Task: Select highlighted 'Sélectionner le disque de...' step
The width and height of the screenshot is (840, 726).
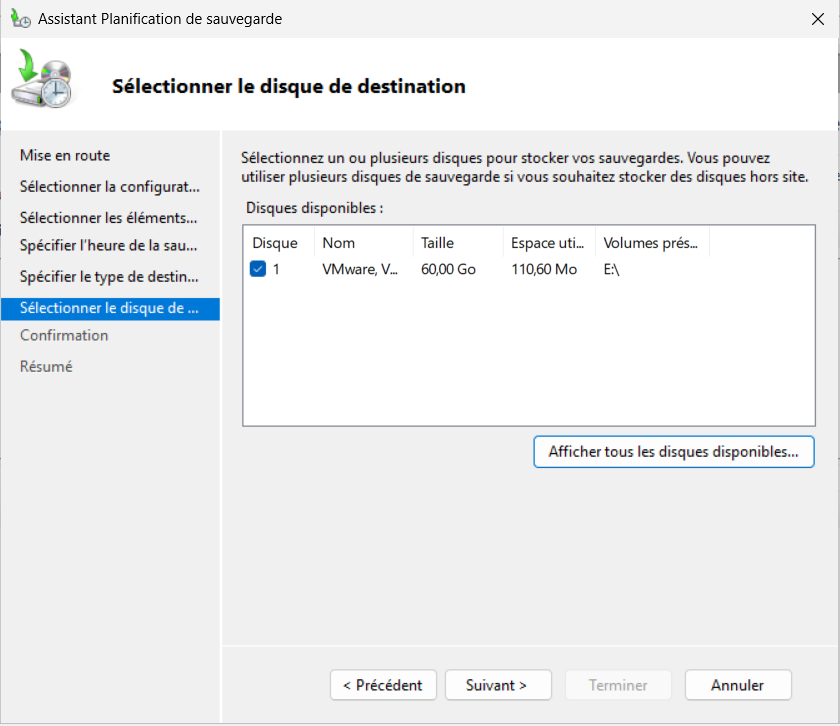Action: click(x=109, y=308)
